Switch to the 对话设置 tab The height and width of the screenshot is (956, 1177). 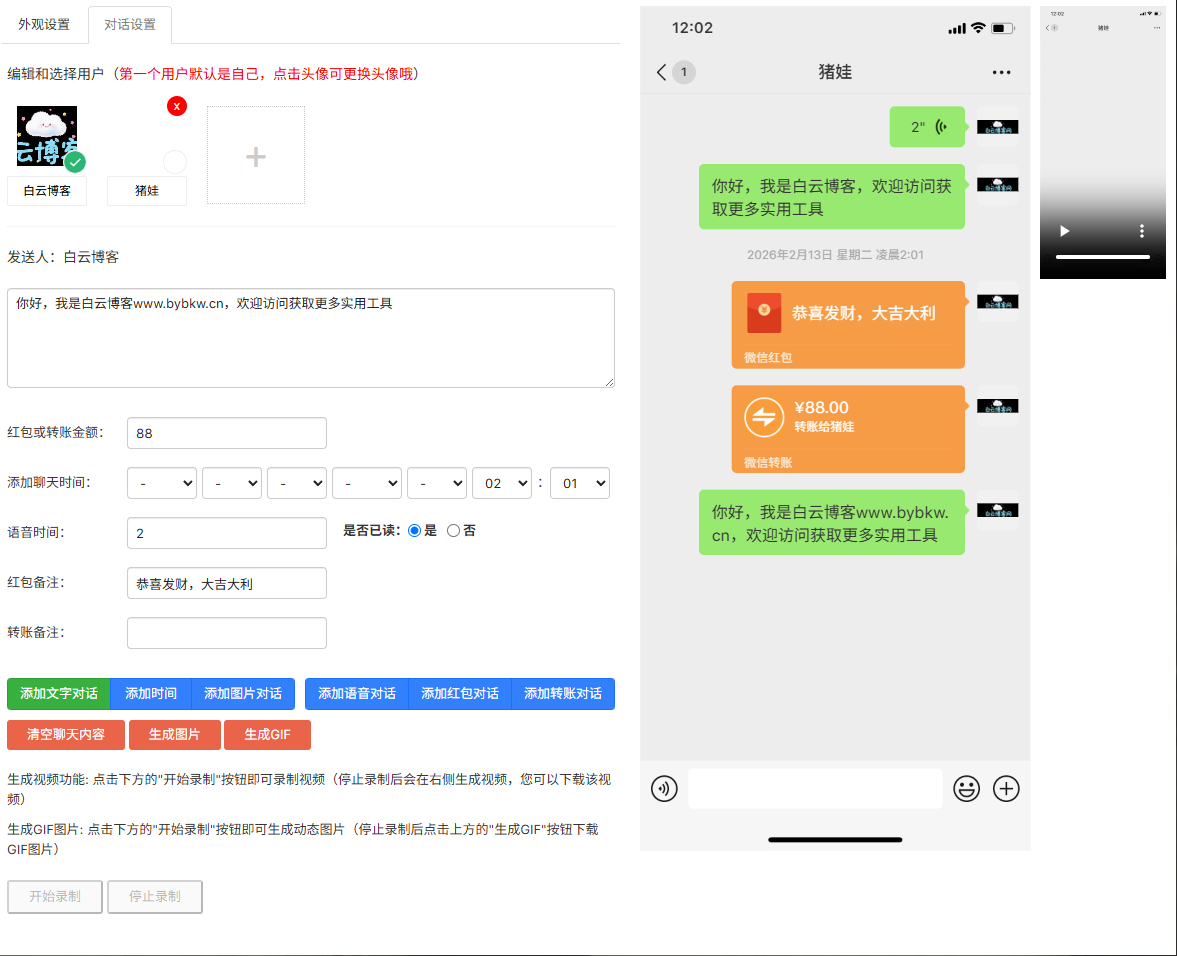pyautogui.click(x=130, y=24)
